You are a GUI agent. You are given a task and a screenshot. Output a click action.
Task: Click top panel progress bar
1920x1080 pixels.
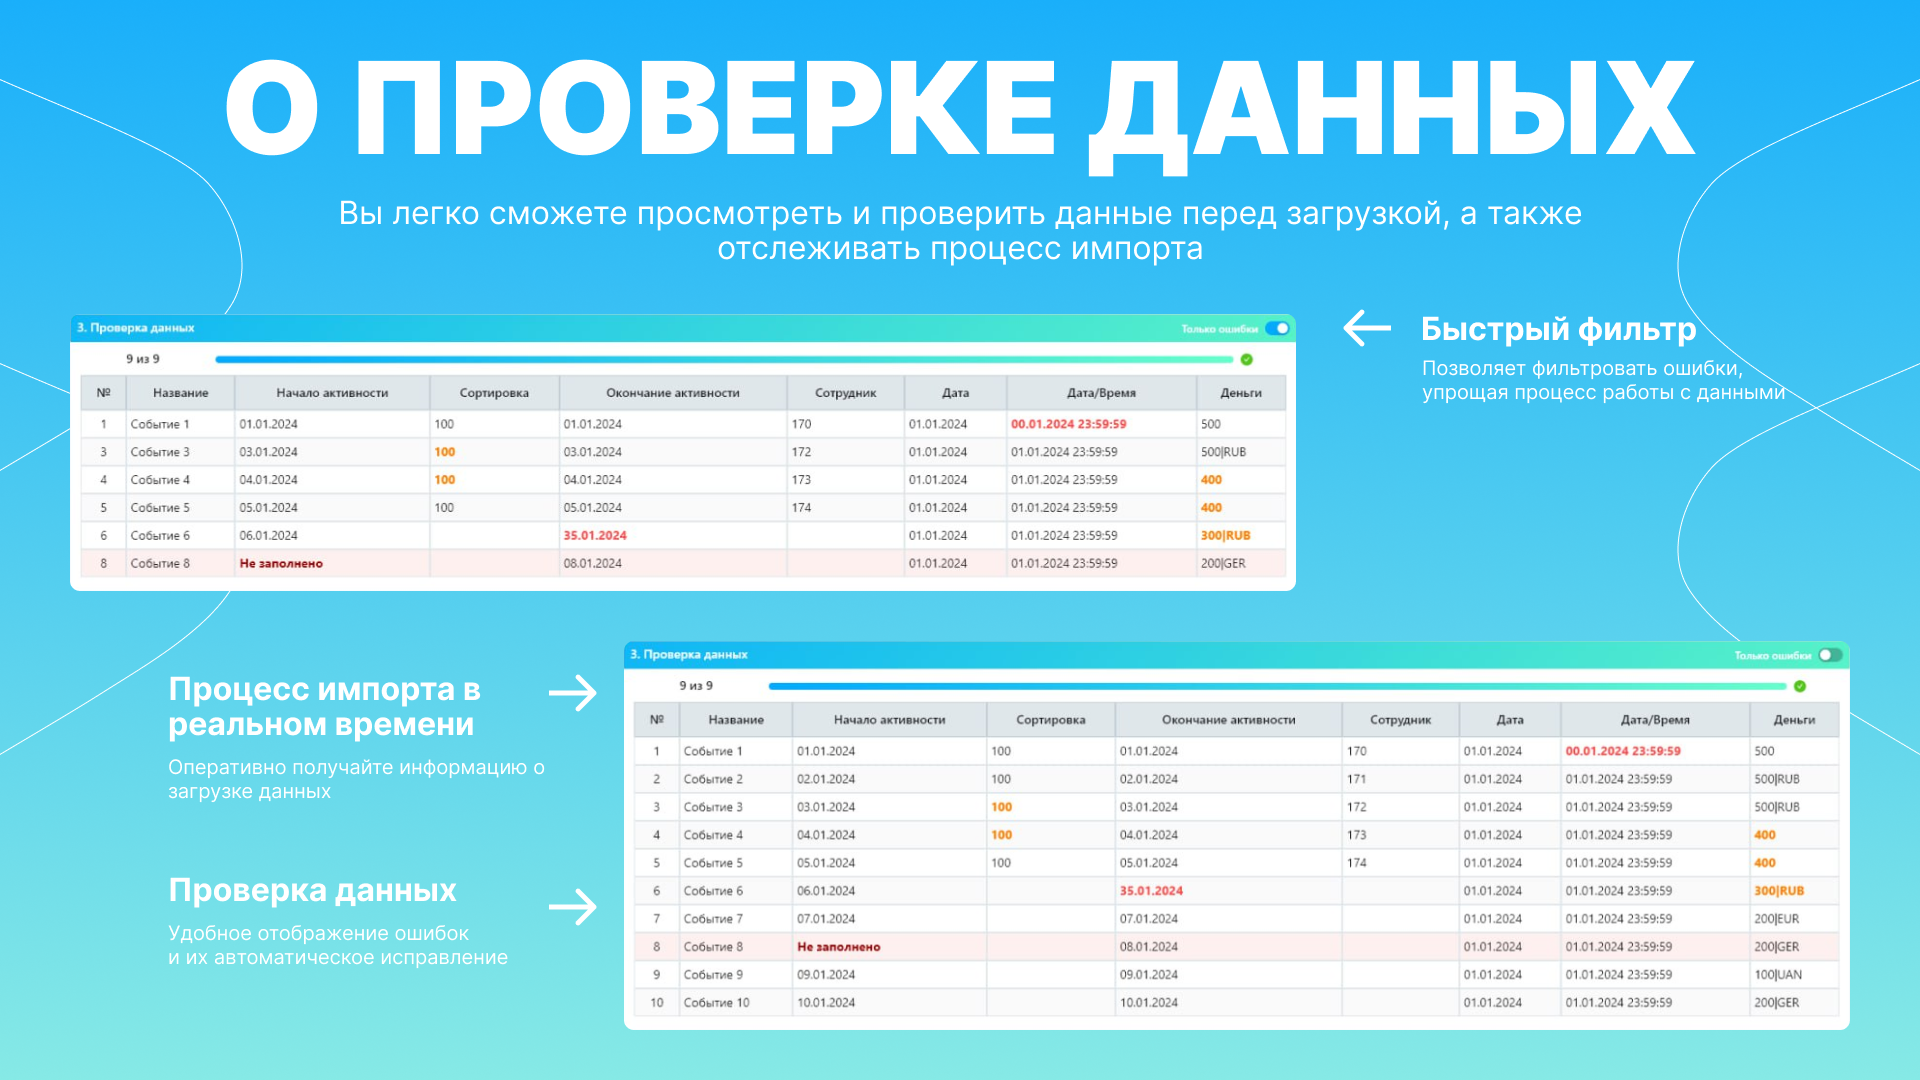724,359
